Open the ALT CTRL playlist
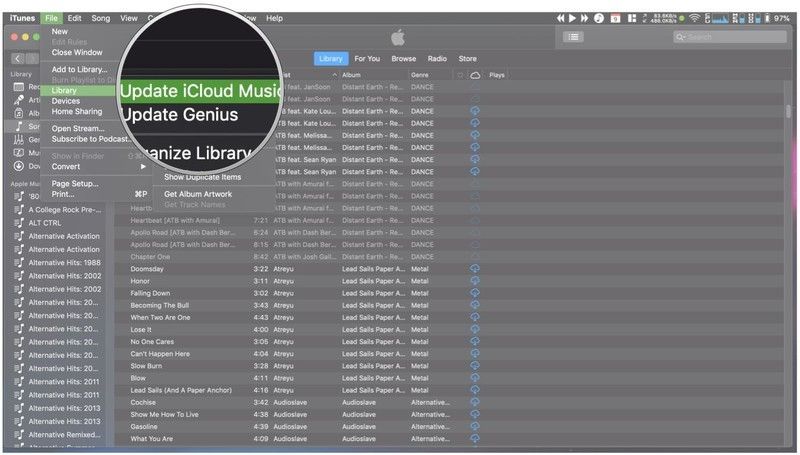 [x=44, y=223]
